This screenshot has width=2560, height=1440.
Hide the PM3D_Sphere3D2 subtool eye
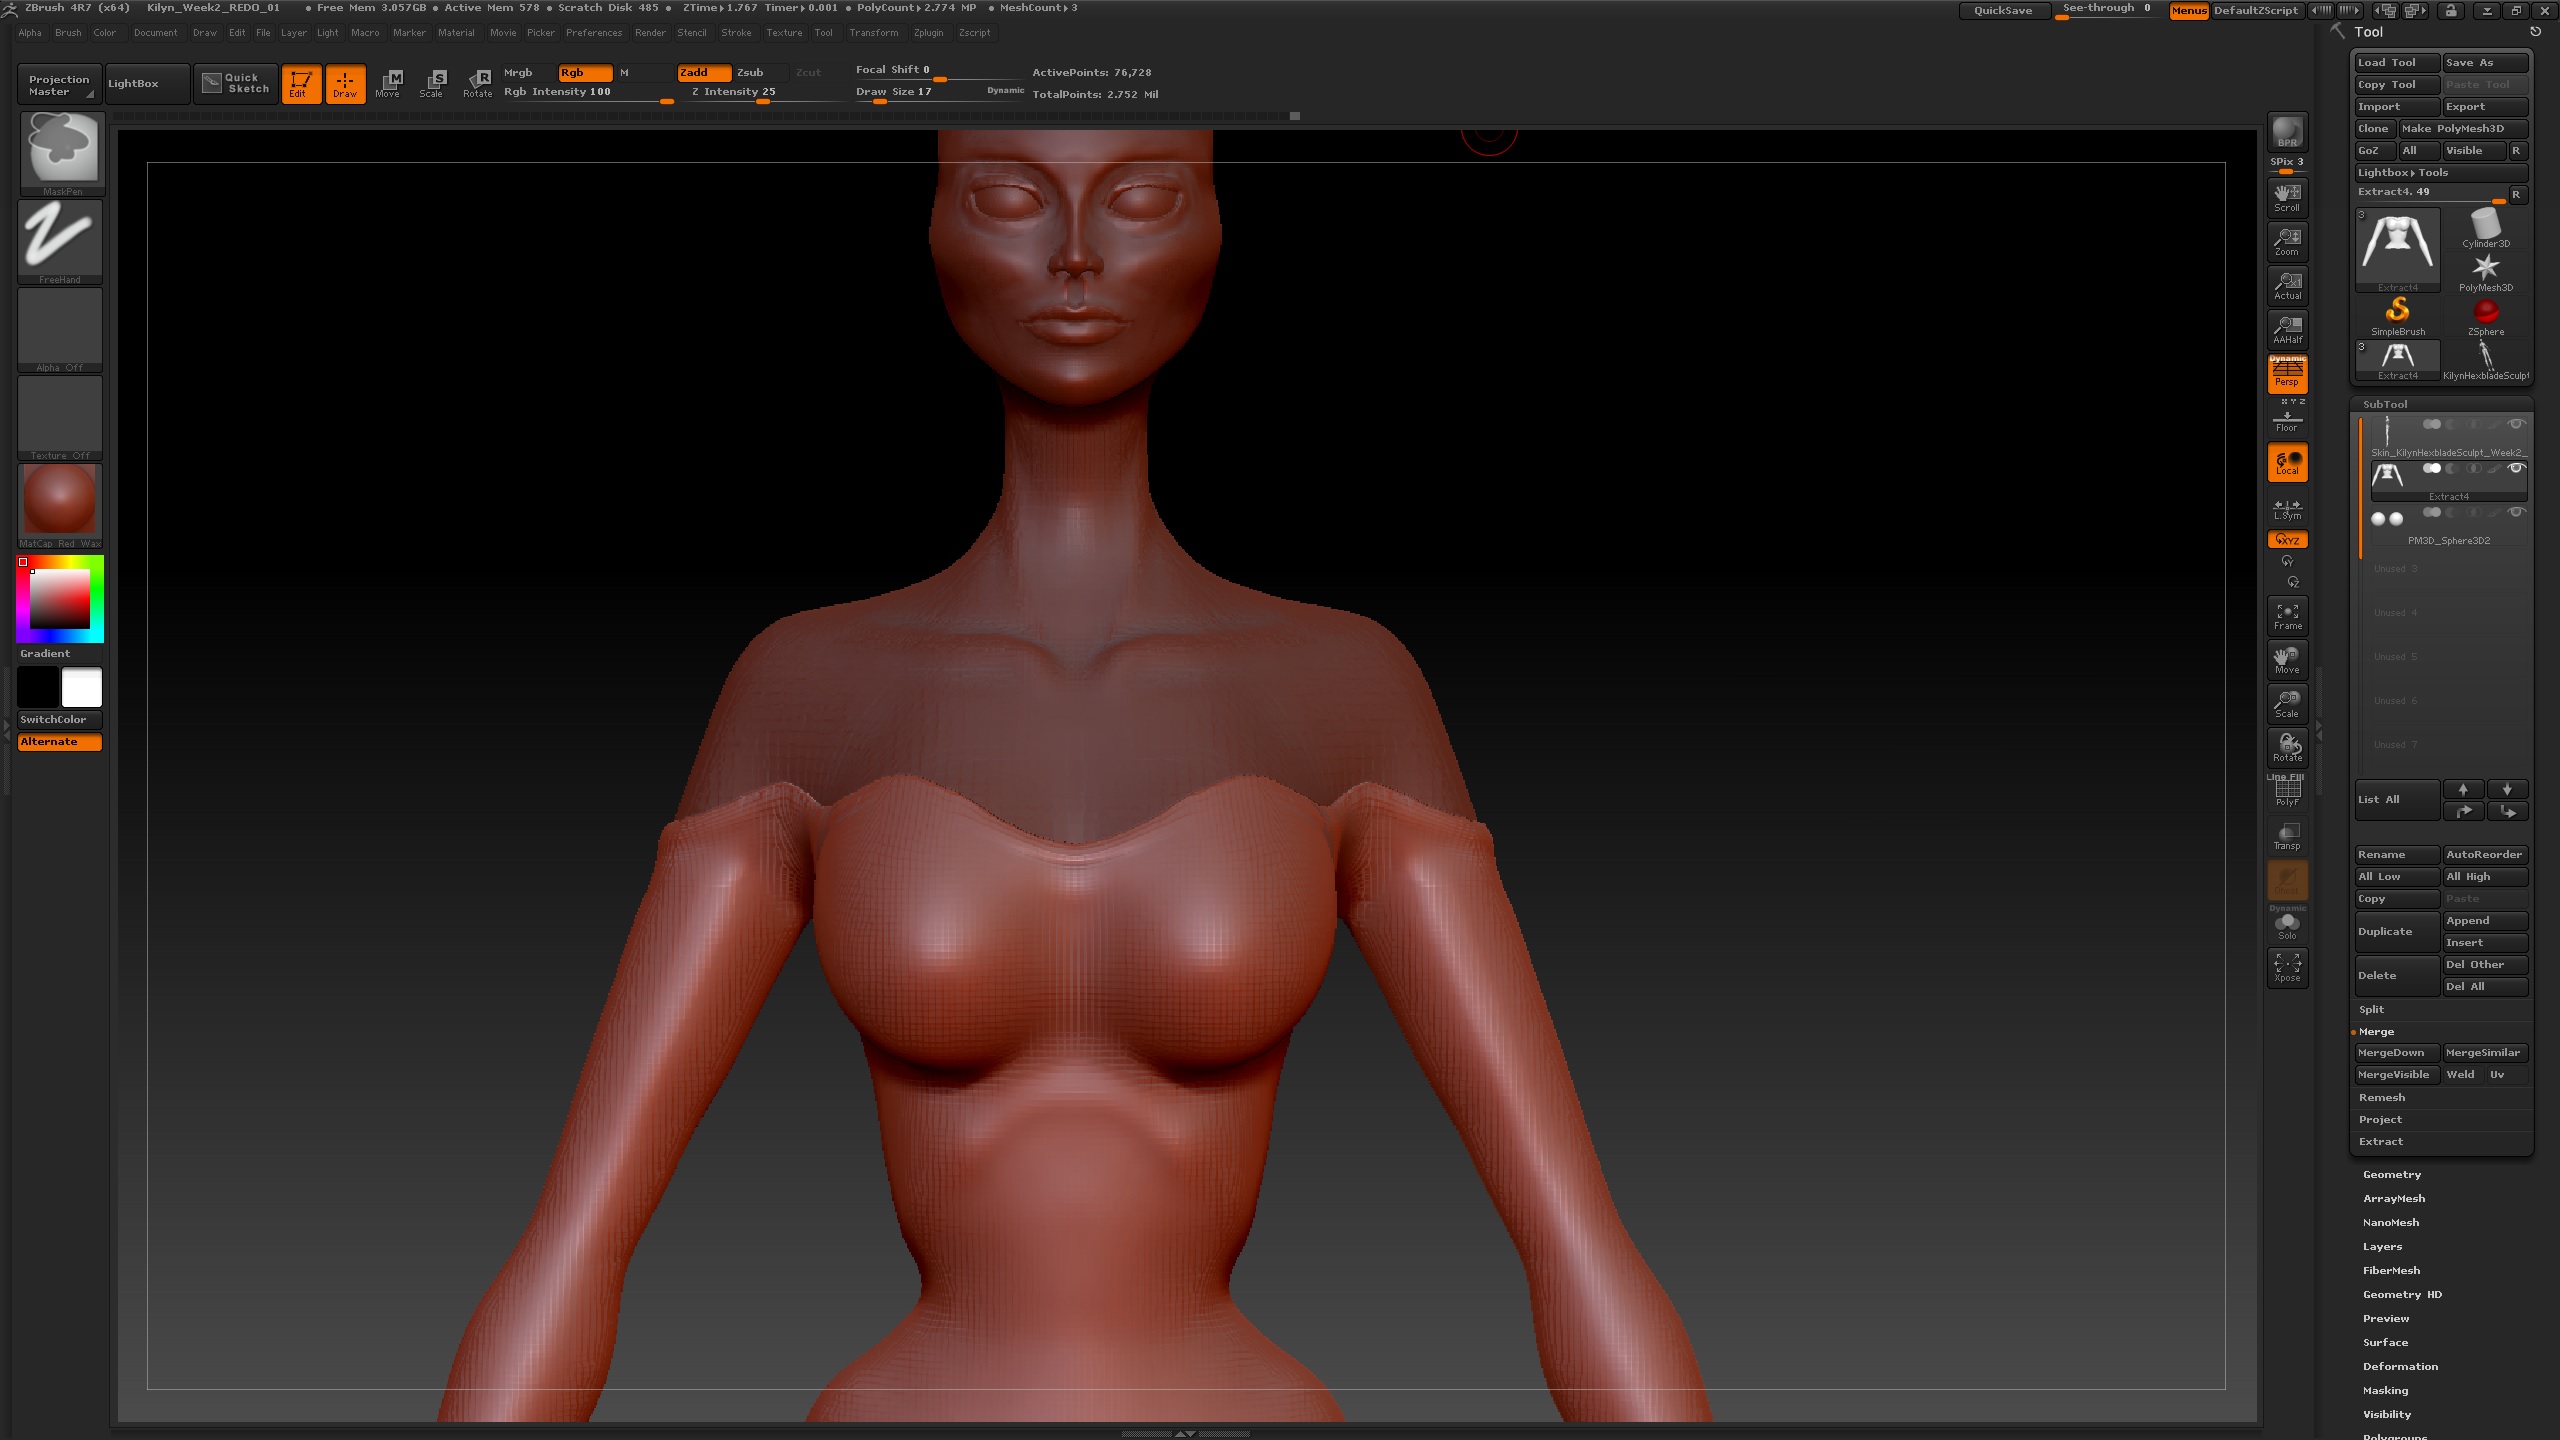click(2517, 512)
